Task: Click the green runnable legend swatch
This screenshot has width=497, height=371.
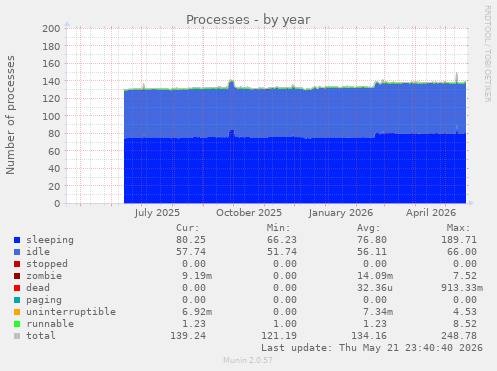Action: (17, 324)
